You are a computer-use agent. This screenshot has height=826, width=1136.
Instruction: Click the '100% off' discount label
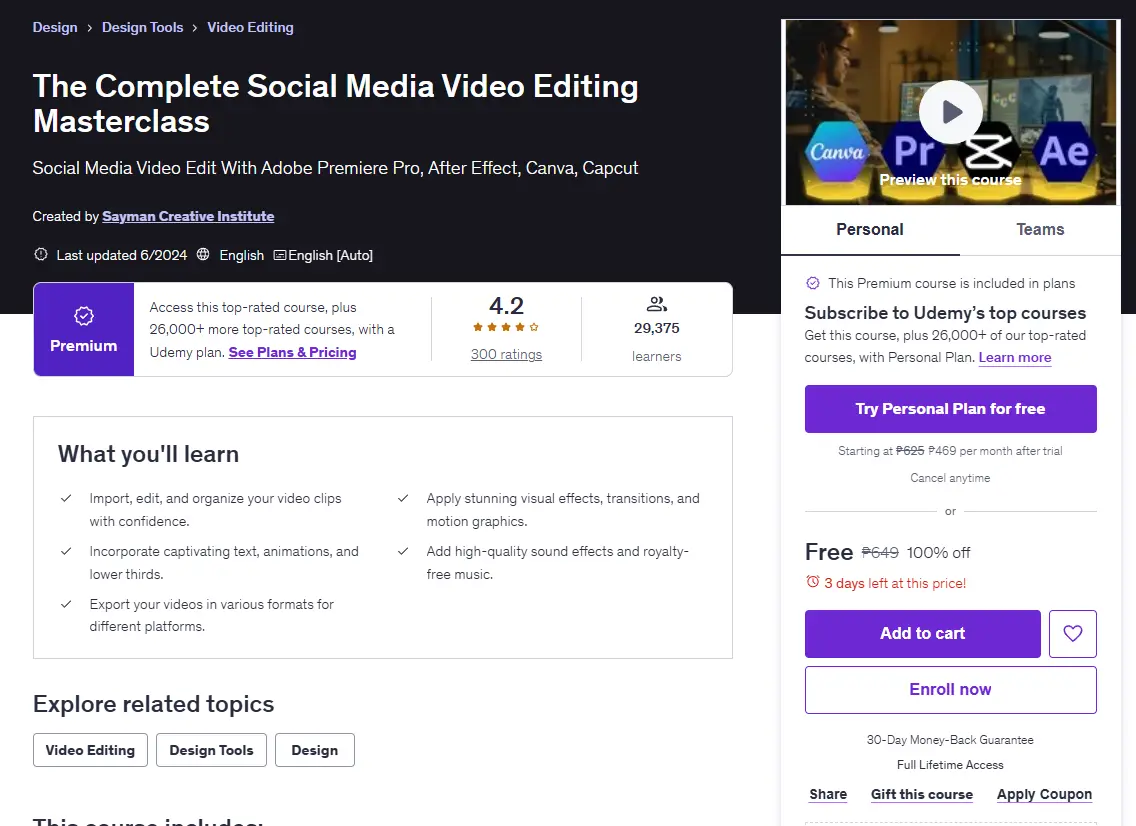pyautogui.click(x=938, y=553)
